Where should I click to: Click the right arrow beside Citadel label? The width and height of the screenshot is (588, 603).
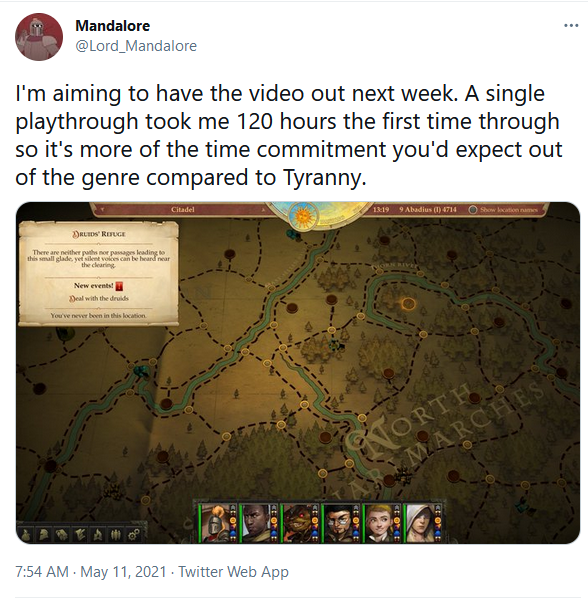point(263,210)
